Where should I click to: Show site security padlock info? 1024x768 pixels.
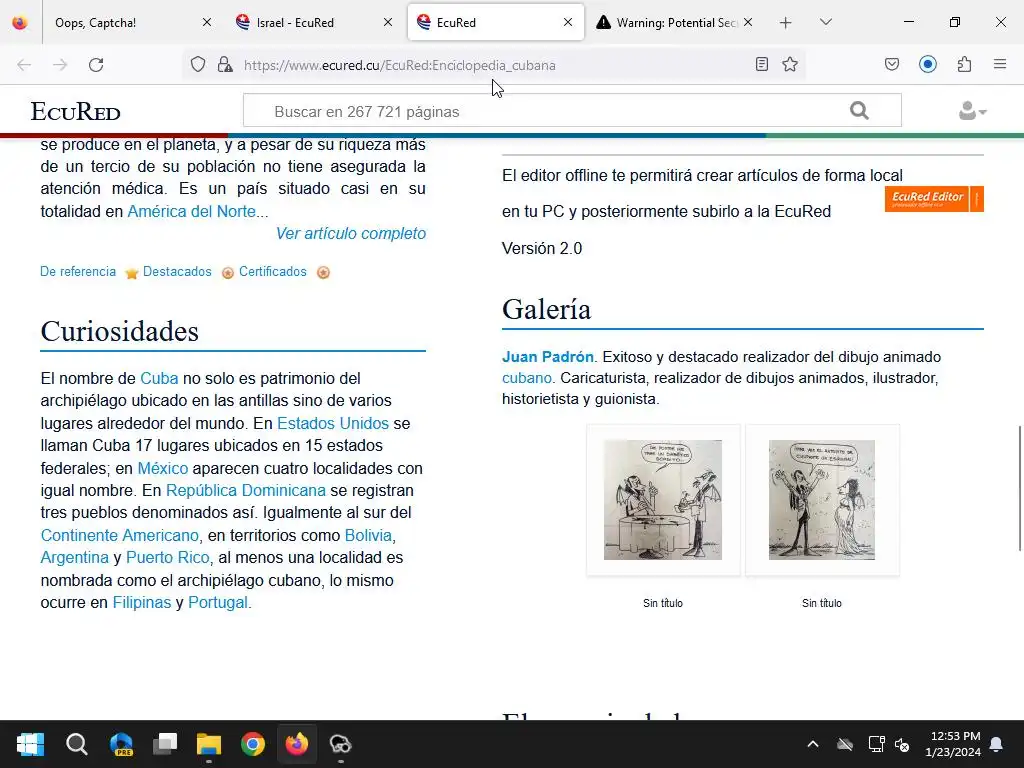coord(225,65)
